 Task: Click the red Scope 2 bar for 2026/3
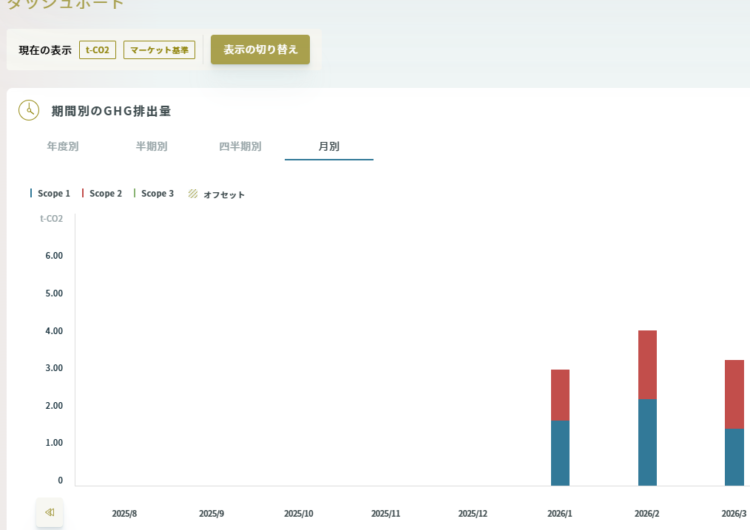pos(734,394)
